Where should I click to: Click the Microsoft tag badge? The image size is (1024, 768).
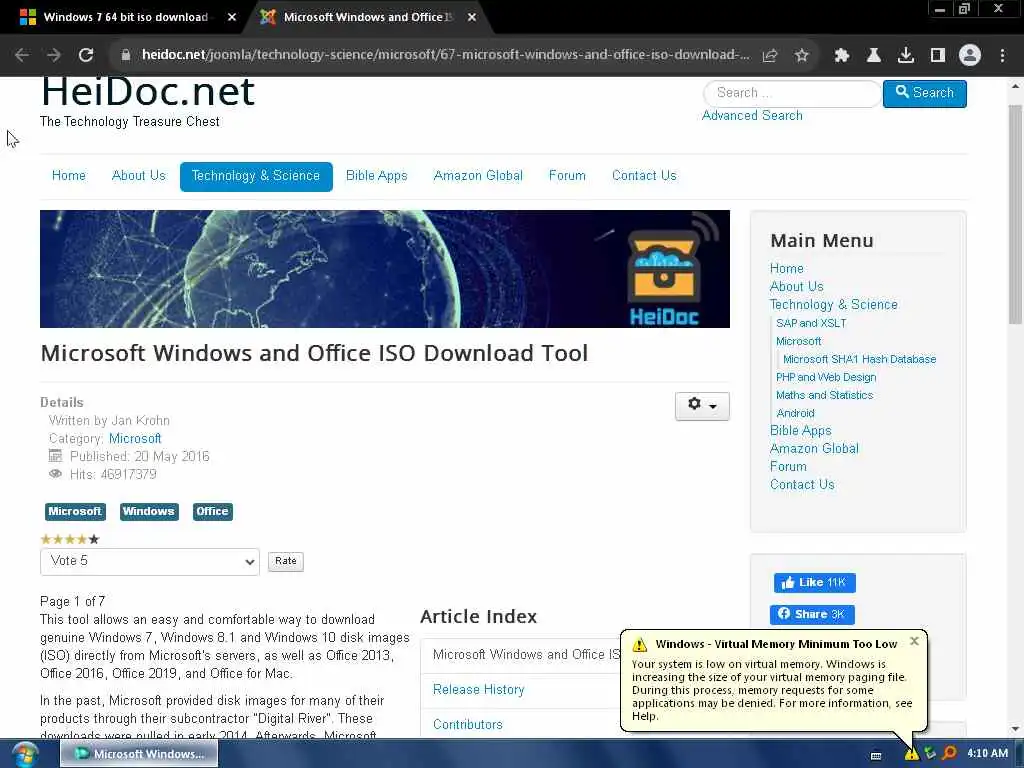pos(75,511)
